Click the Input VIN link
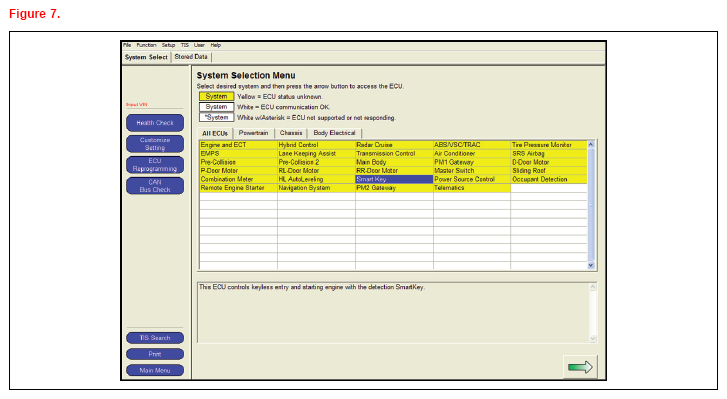This screenshot has height=399, width=727. (137, 105)
